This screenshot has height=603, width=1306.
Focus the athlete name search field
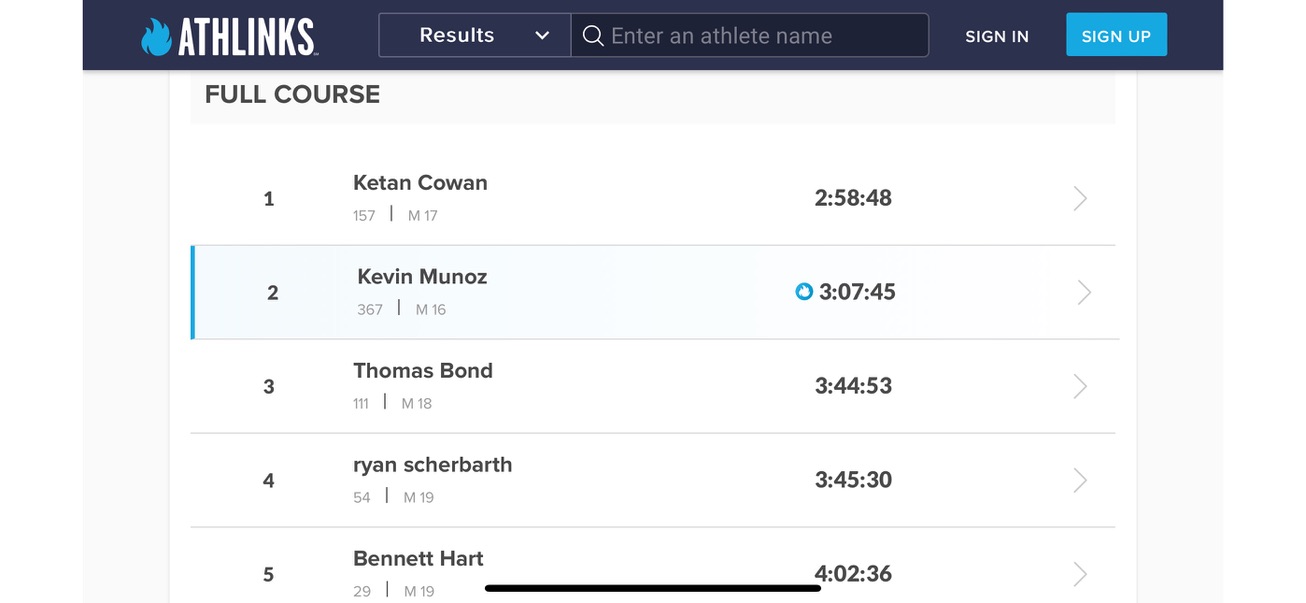[750, 35]
